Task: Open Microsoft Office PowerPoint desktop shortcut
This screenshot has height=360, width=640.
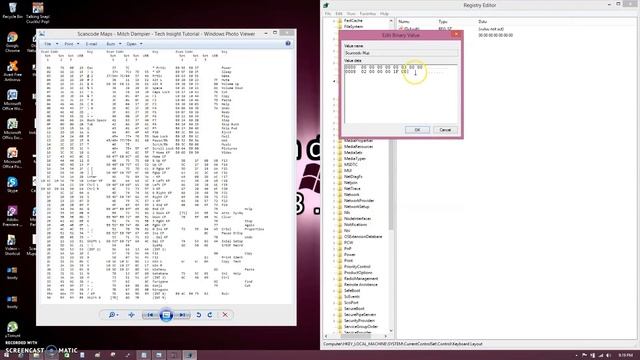Action: pos(12,158)
